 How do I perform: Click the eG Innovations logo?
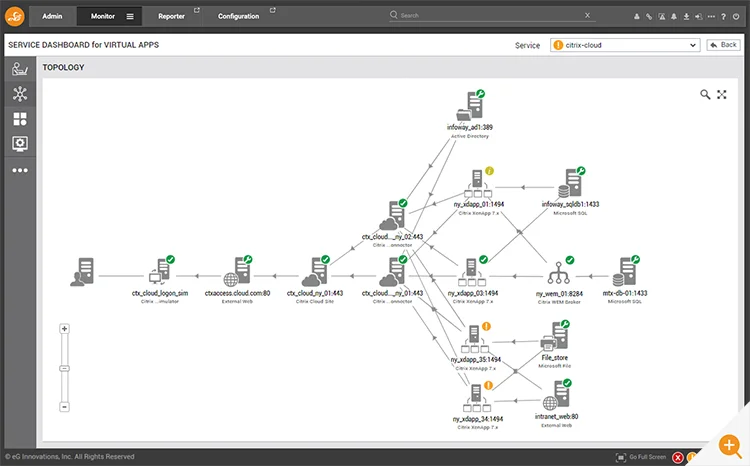14,16
